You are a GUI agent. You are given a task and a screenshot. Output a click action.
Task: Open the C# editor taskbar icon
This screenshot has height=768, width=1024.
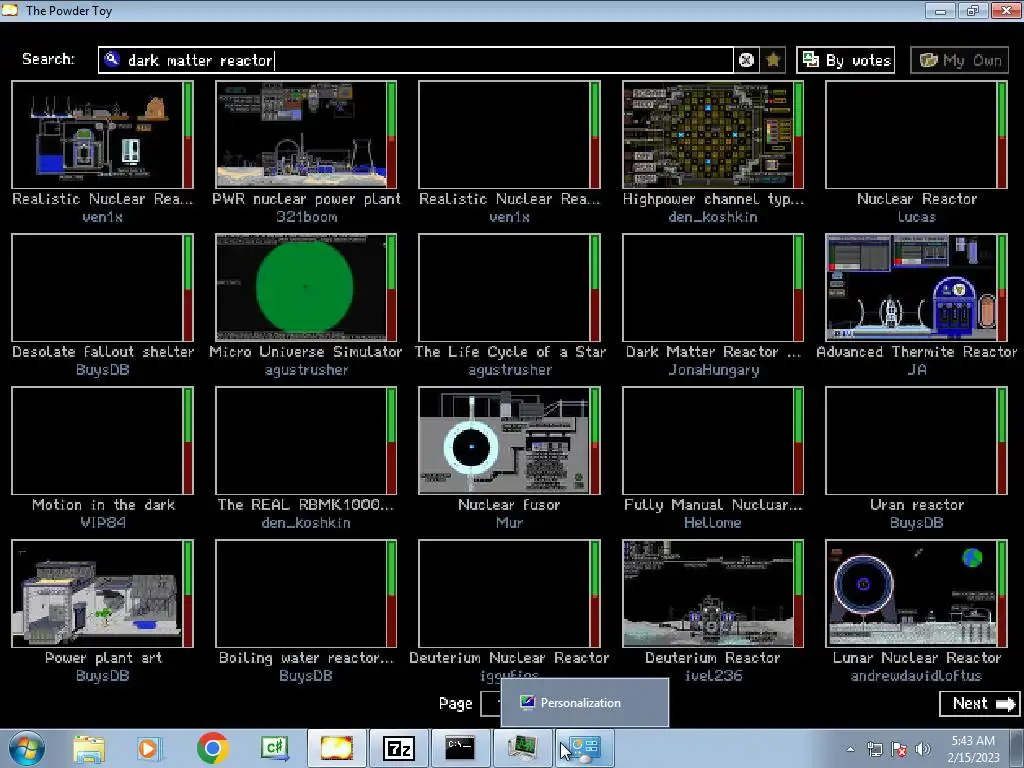(x=274, y=748)
